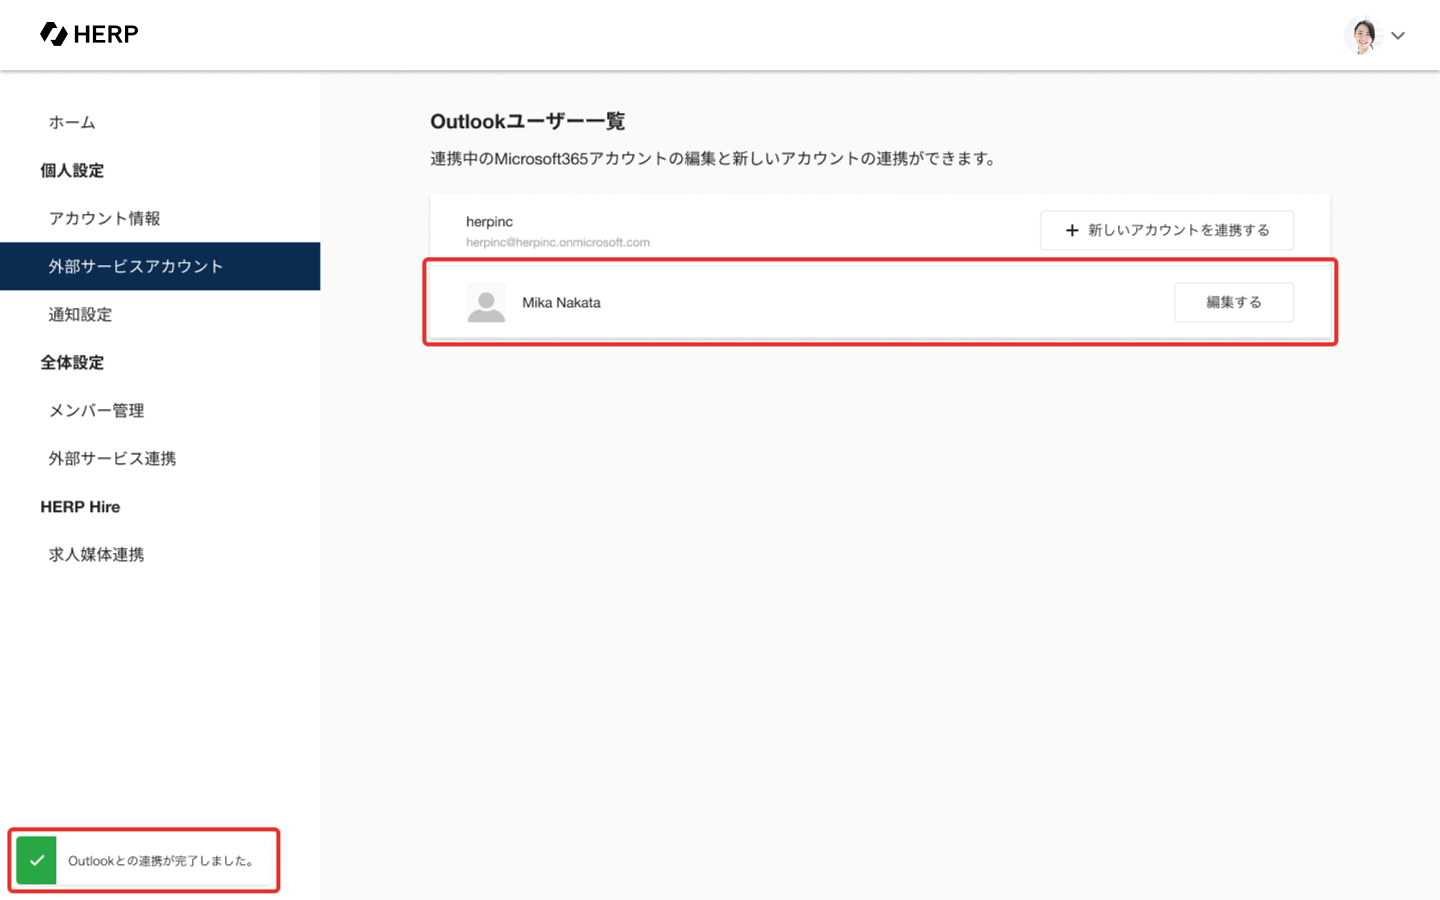1440x900 pixels.
Task: Open 外部サービス連携 settings
Action: pyautogui.click(x=112, y=458)
